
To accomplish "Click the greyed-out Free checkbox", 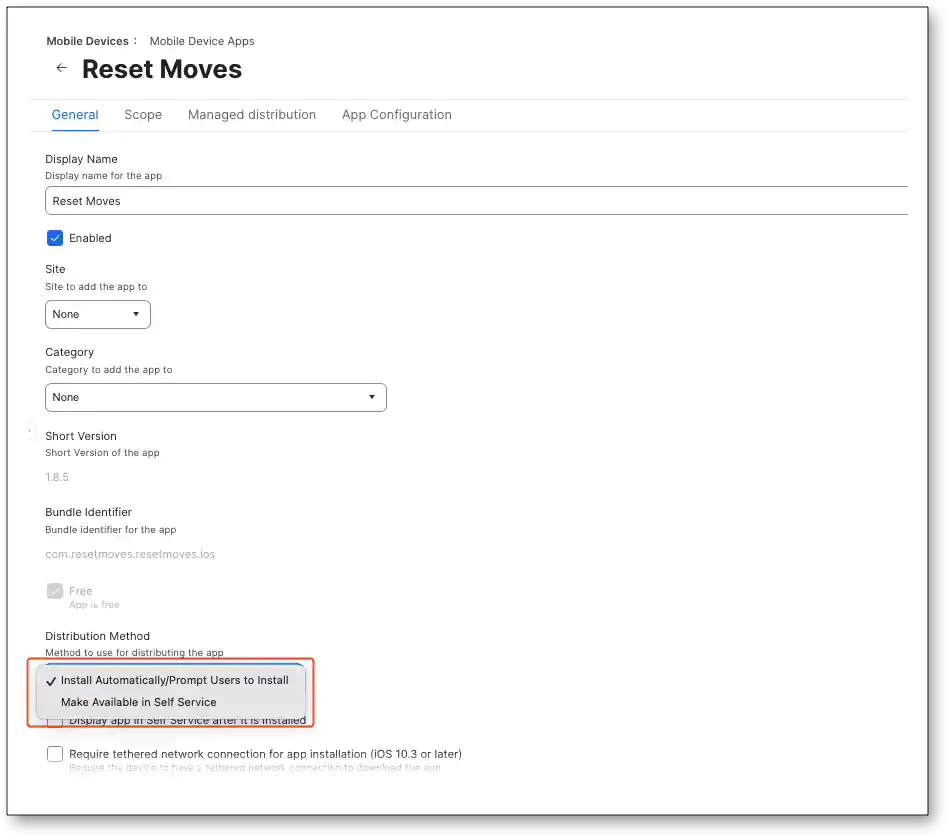I will (55, 591).
